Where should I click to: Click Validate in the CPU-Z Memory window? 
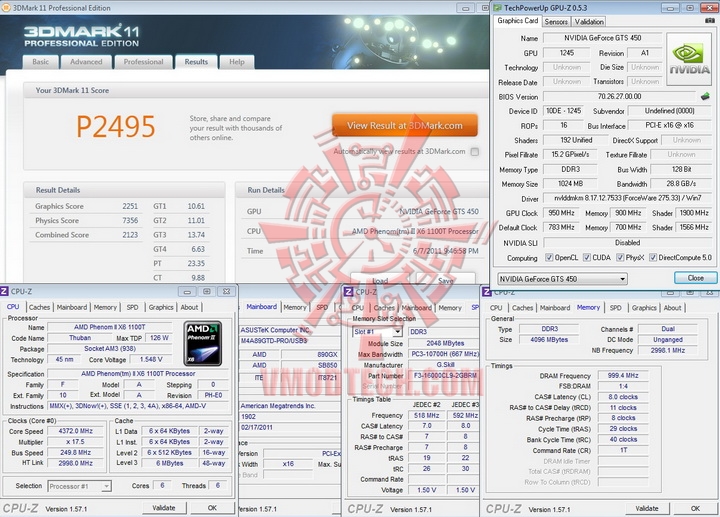click(x=647, y=508)
